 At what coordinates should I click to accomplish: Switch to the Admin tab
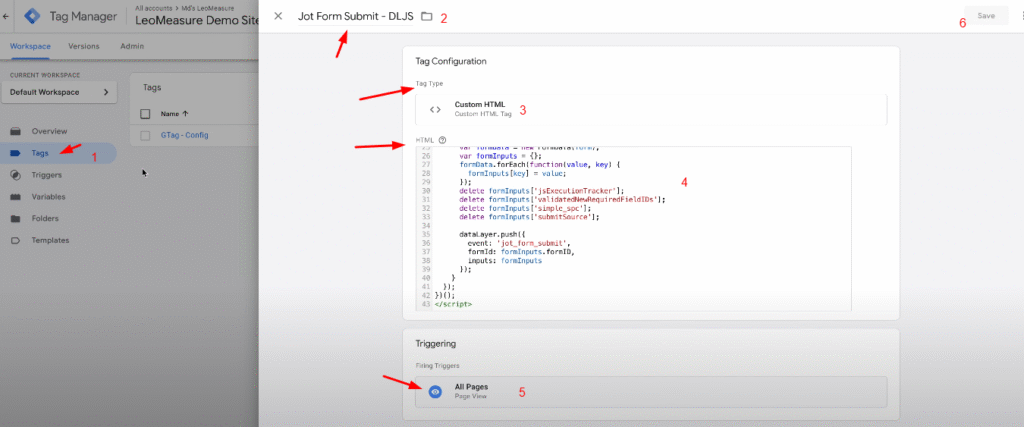pyautogui.click(x=132, y=46)
